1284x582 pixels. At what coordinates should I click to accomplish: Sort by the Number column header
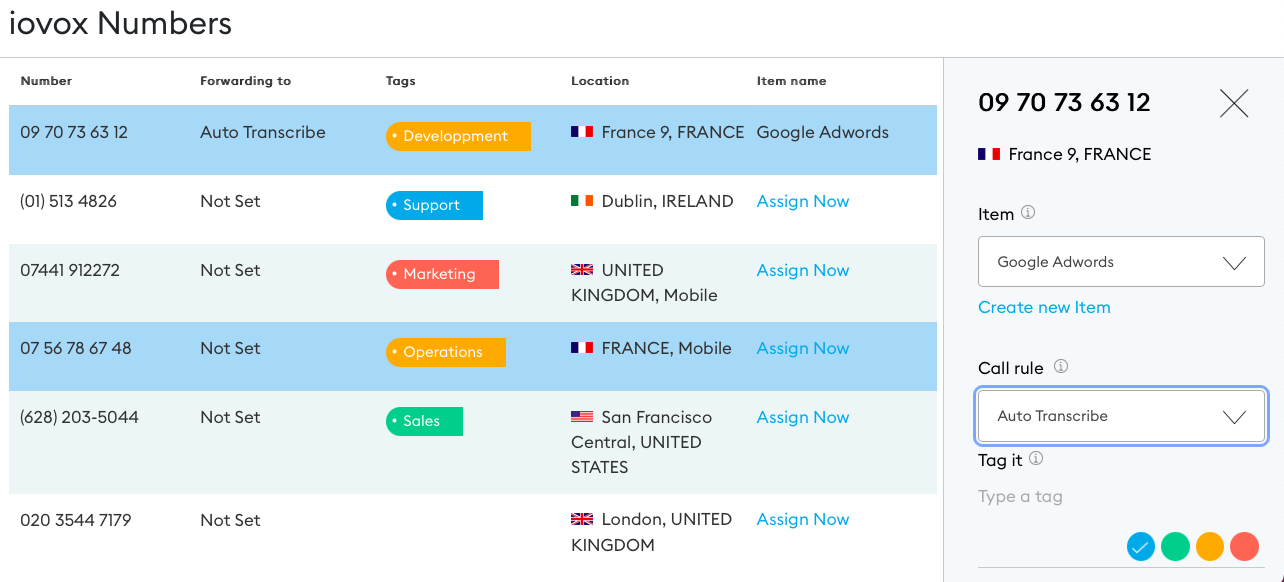point(46,81)
